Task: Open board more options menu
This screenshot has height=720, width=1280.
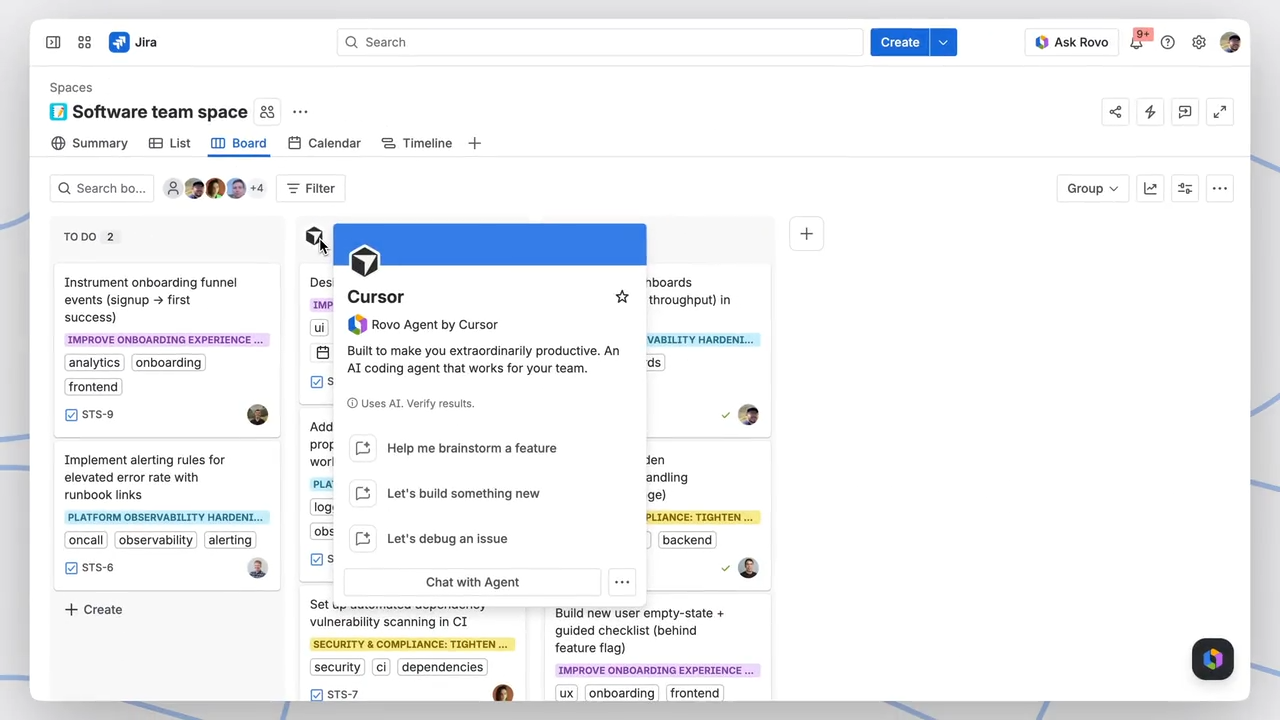Action: point(1220,188)
